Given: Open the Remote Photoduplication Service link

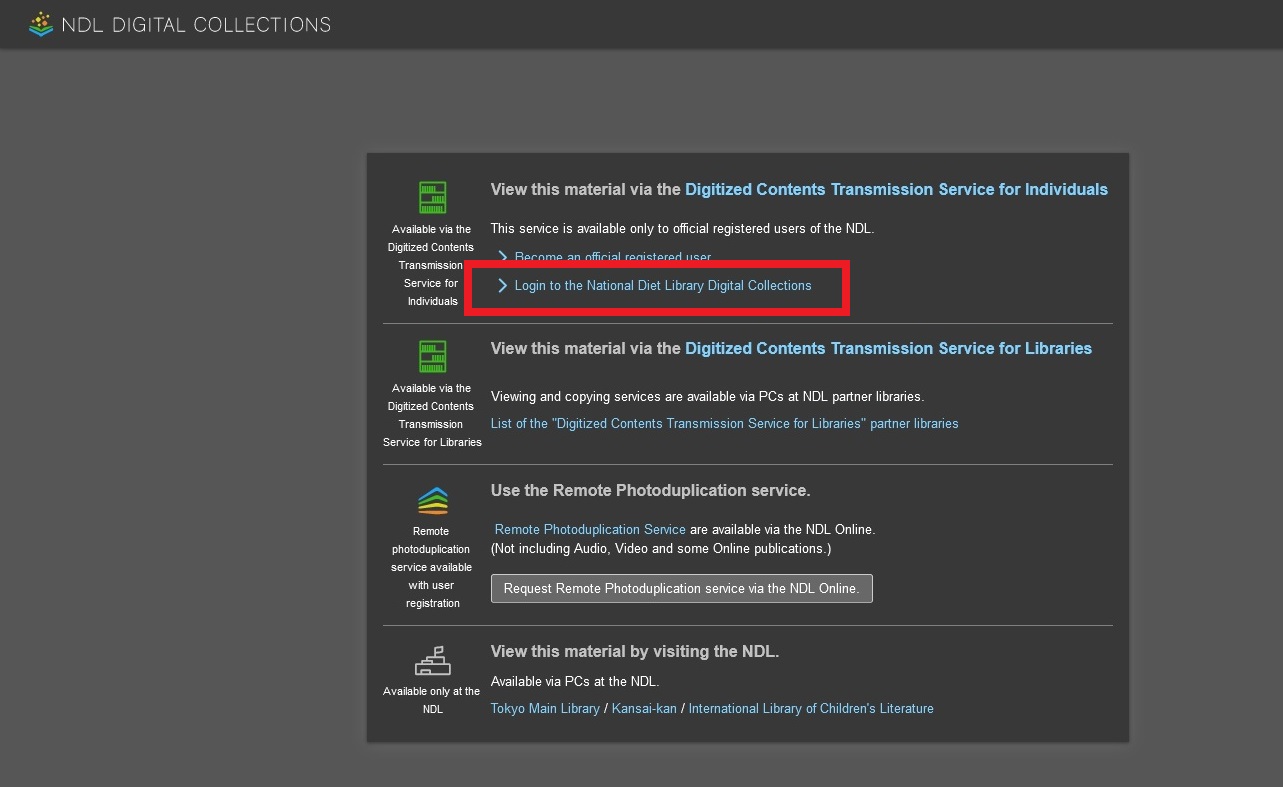Looking at the screenshot, I should [590, 529].
